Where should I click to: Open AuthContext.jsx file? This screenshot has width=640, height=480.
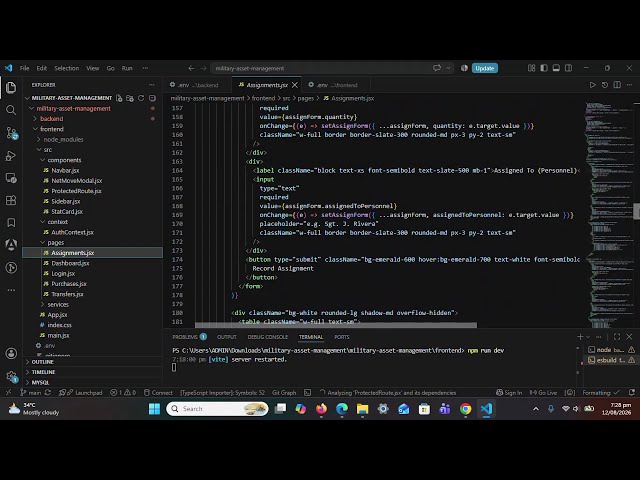72,232
